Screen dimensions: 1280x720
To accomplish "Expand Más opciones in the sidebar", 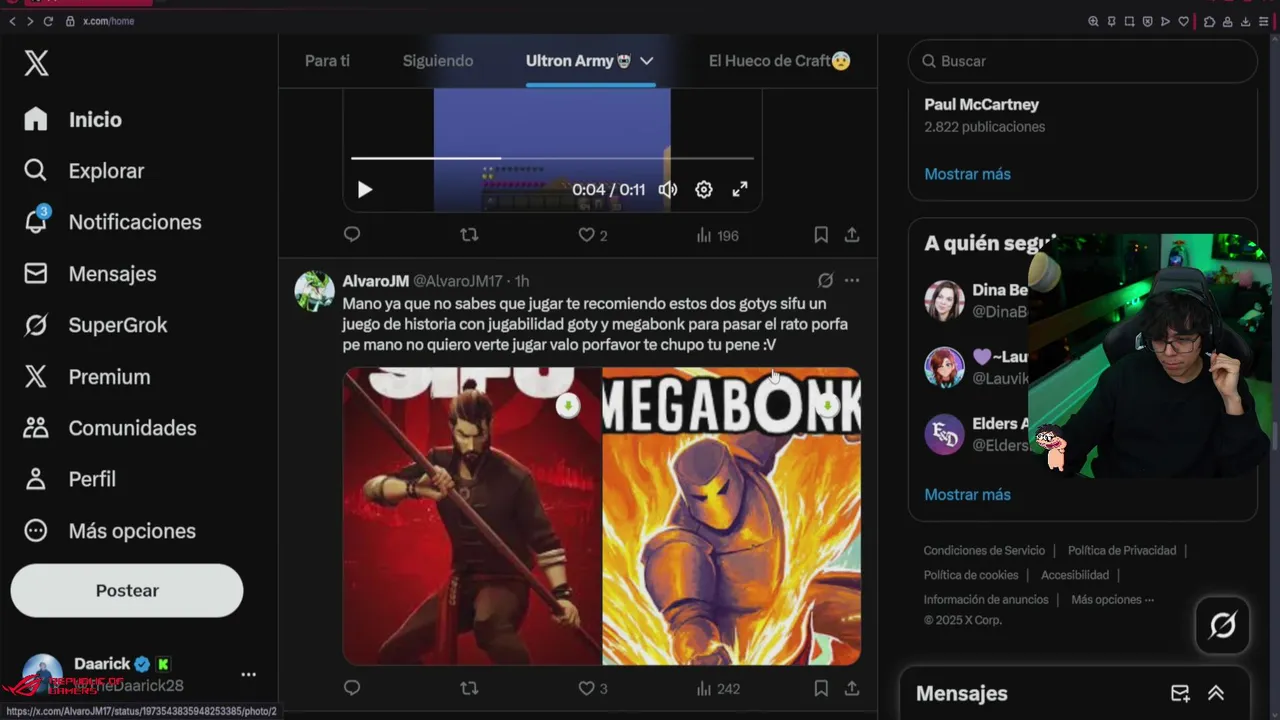I will [x=109, y=531].
